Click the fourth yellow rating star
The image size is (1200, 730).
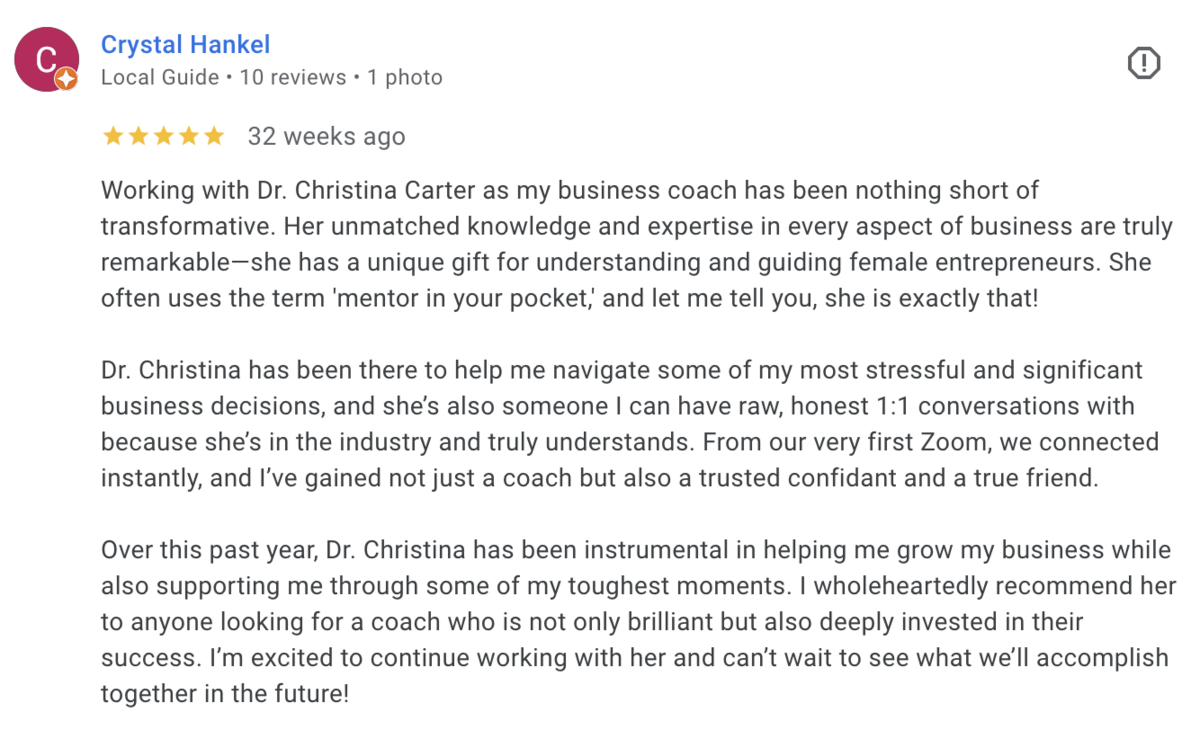coord(189,137)
